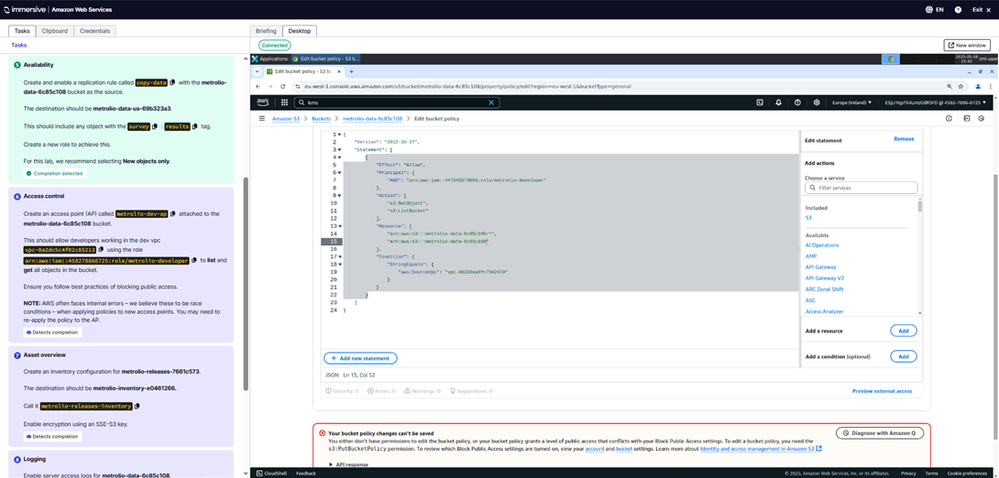This screenshot has width=999, height=478.
Task: Collapse the code fold on line 1
Action: click(340, 134)
